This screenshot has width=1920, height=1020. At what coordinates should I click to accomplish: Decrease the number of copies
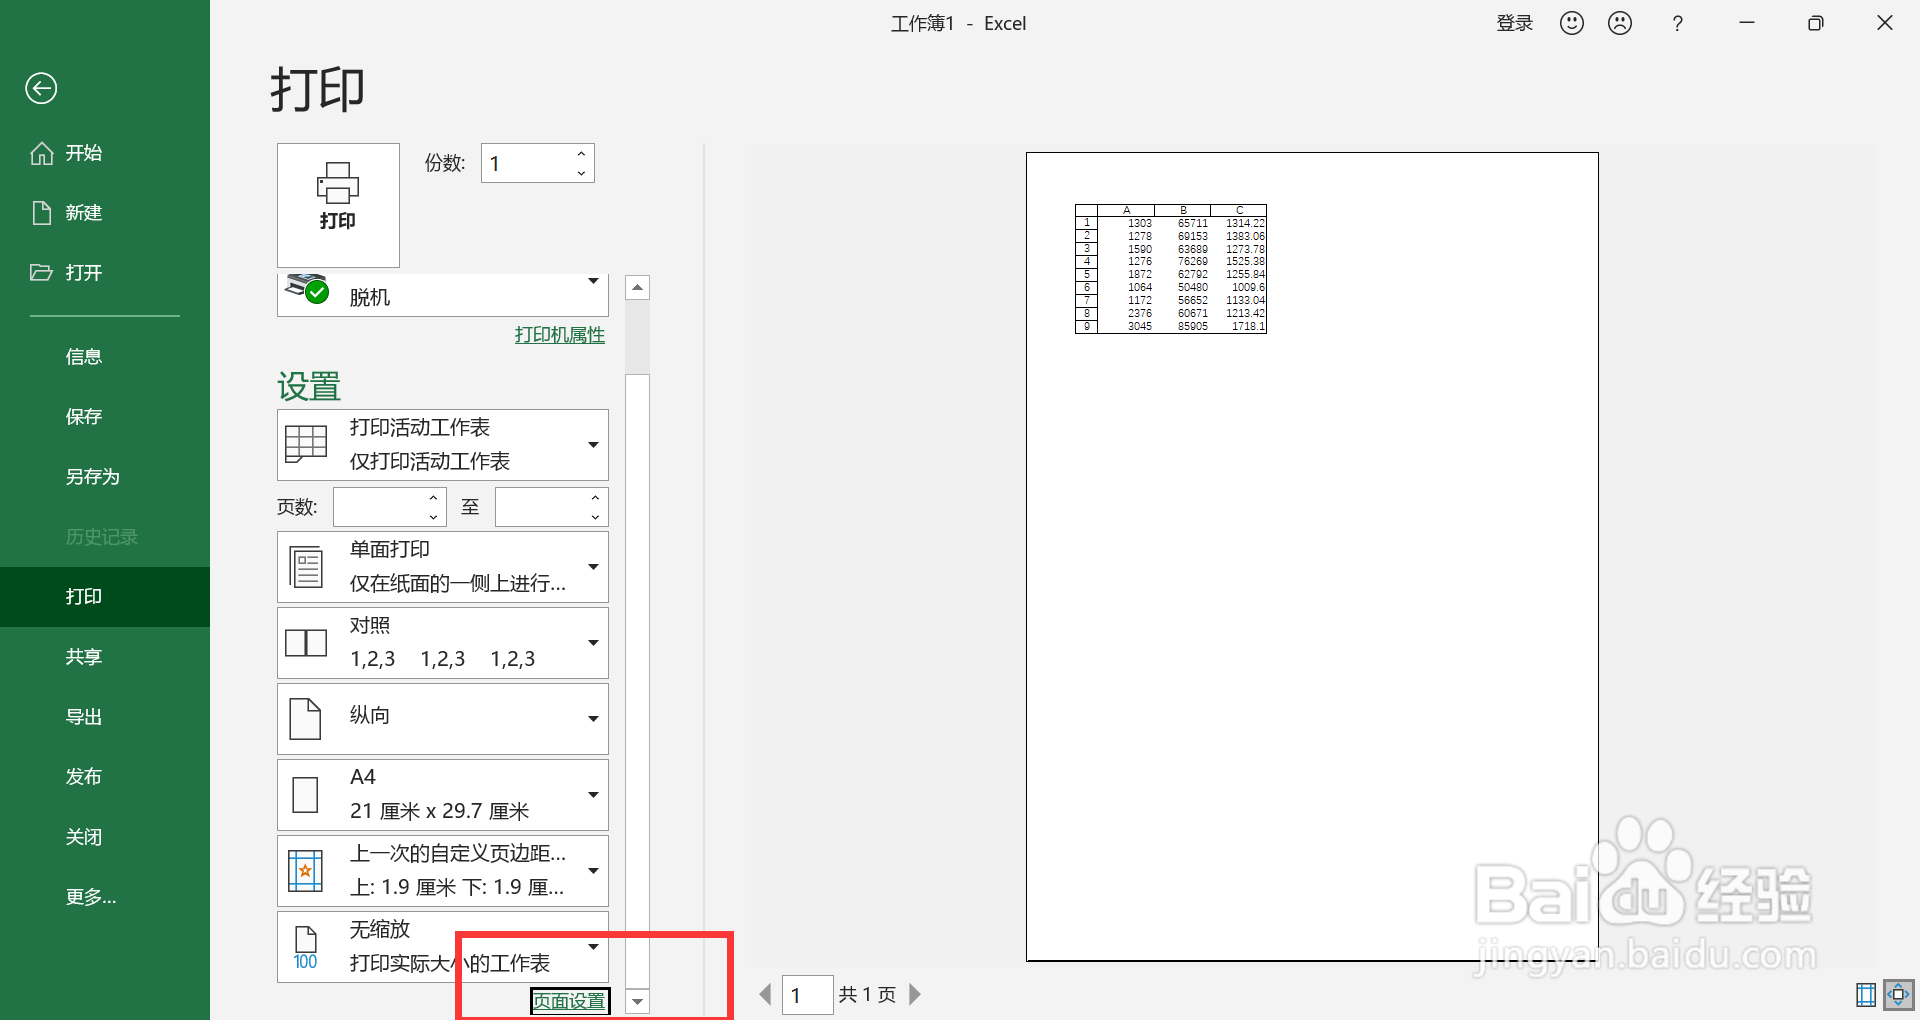(x=581, y=173)
